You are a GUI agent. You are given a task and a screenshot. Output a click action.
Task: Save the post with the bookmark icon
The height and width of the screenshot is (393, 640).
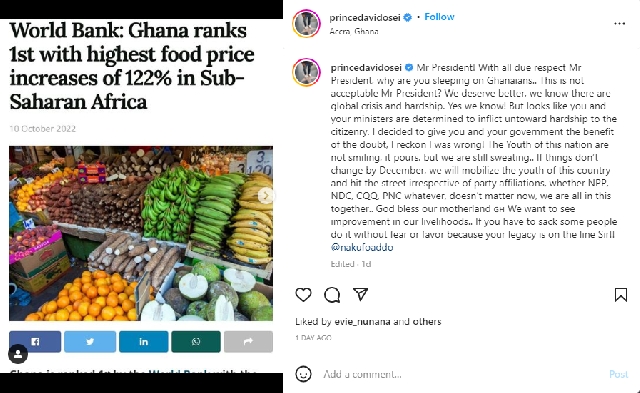(x=620, y=295)
